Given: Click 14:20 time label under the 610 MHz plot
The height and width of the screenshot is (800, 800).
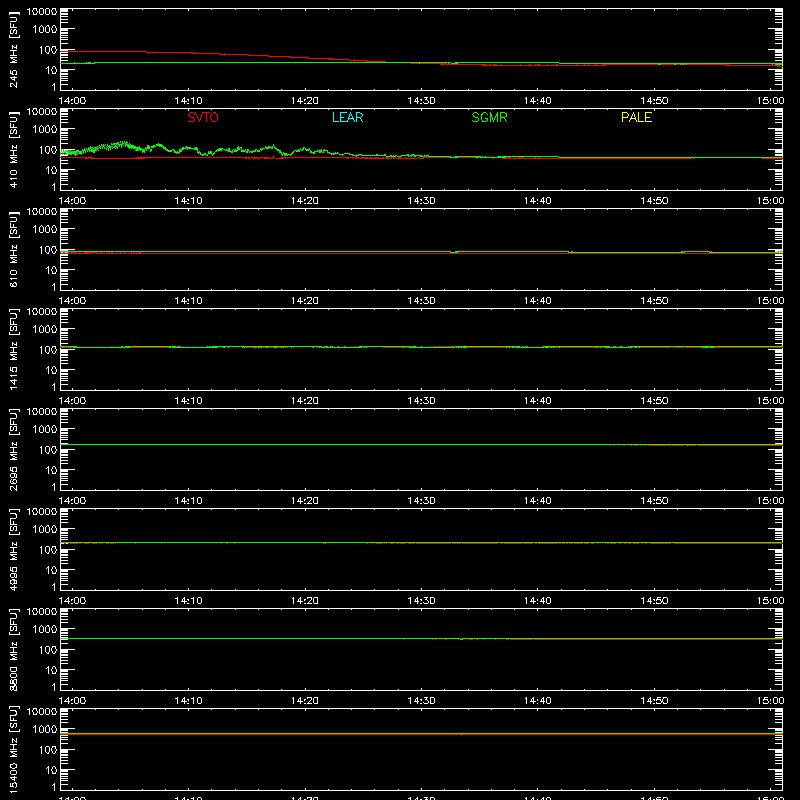Looking at the screenshot, I should tap(305, 301).
